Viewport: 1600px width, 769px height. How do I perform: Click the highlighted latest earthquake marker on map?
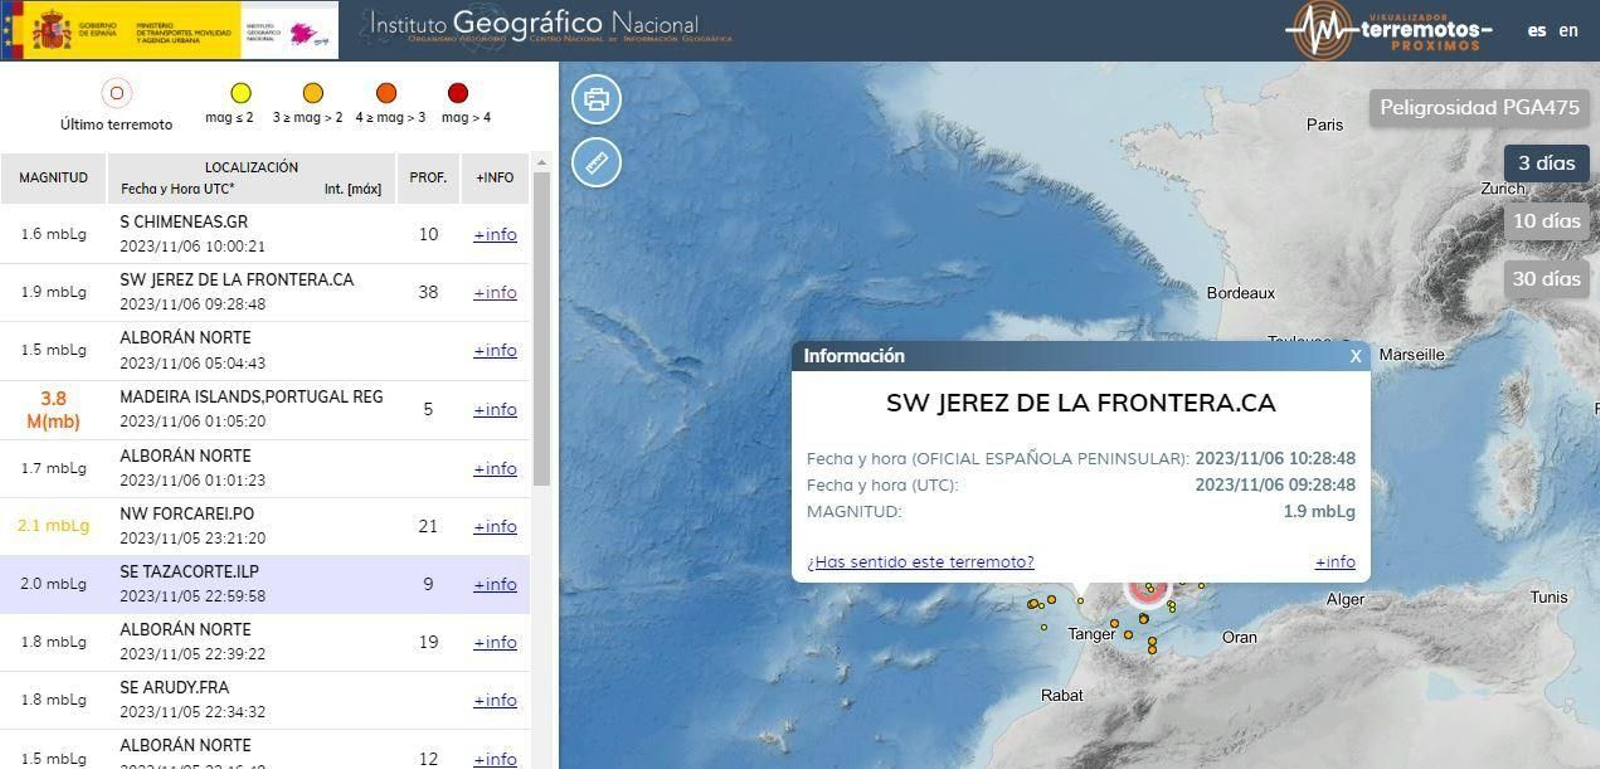pos(1148,589)
